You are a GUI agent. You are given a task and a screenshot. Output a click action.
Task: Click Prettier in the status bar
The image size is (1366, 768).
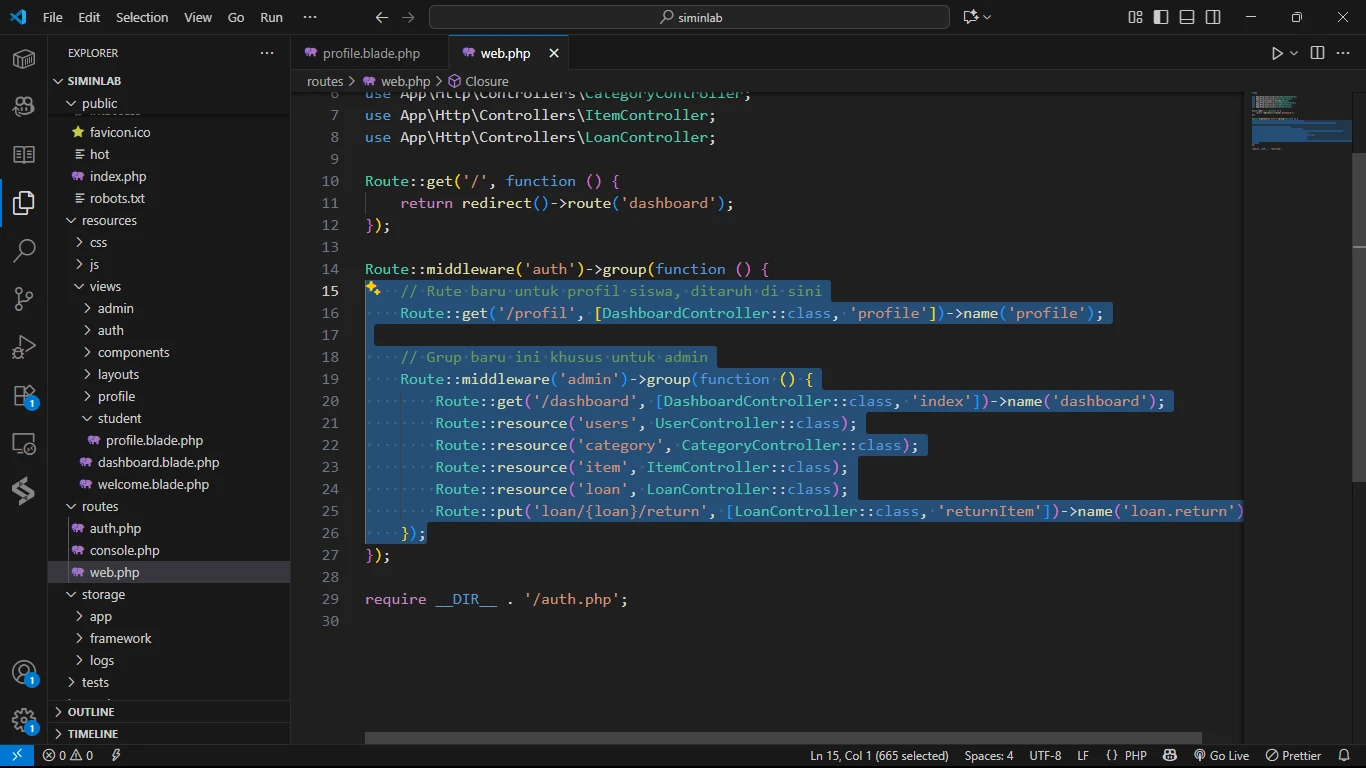pos(1294,756)
